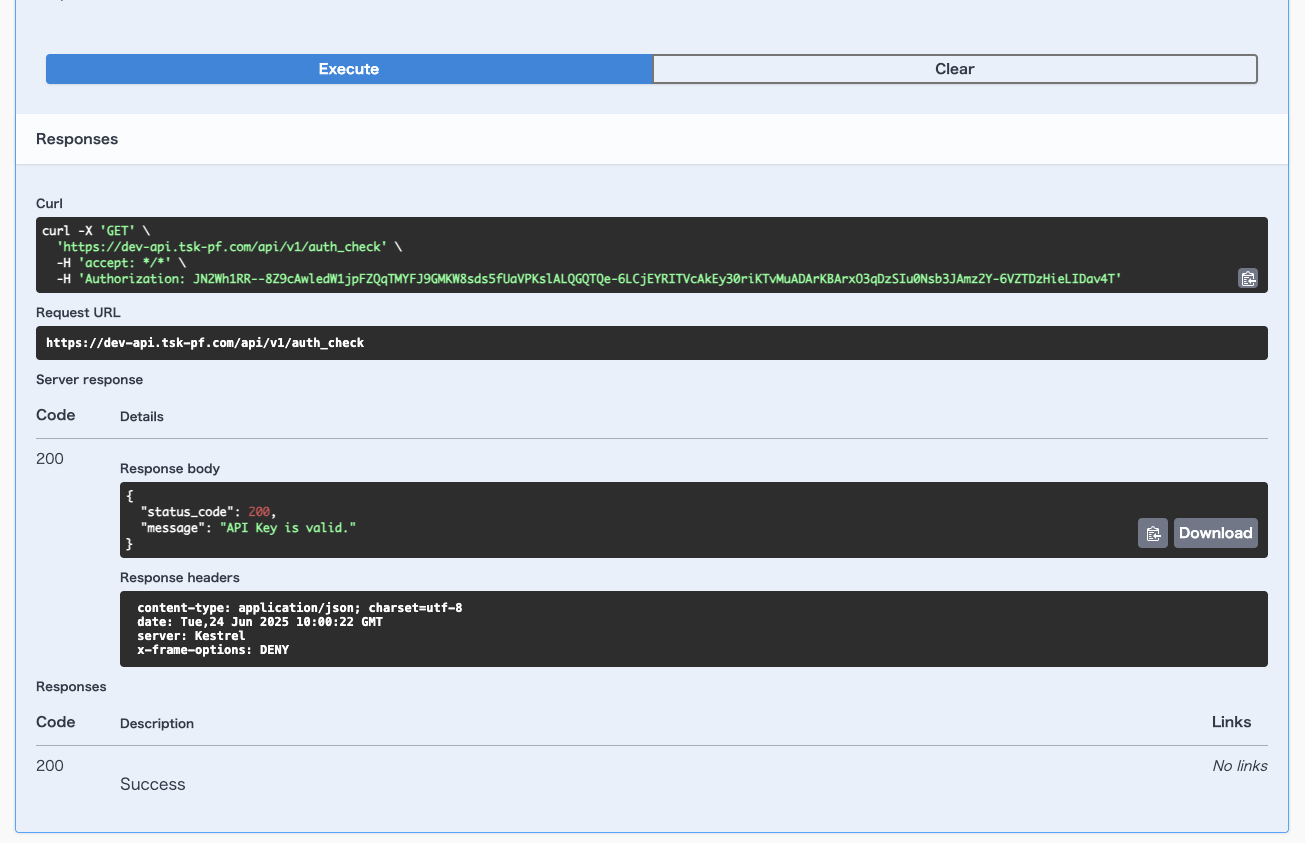Click the "Description" column header
The height and width of the screenshot is (843, 1305).
157,723
